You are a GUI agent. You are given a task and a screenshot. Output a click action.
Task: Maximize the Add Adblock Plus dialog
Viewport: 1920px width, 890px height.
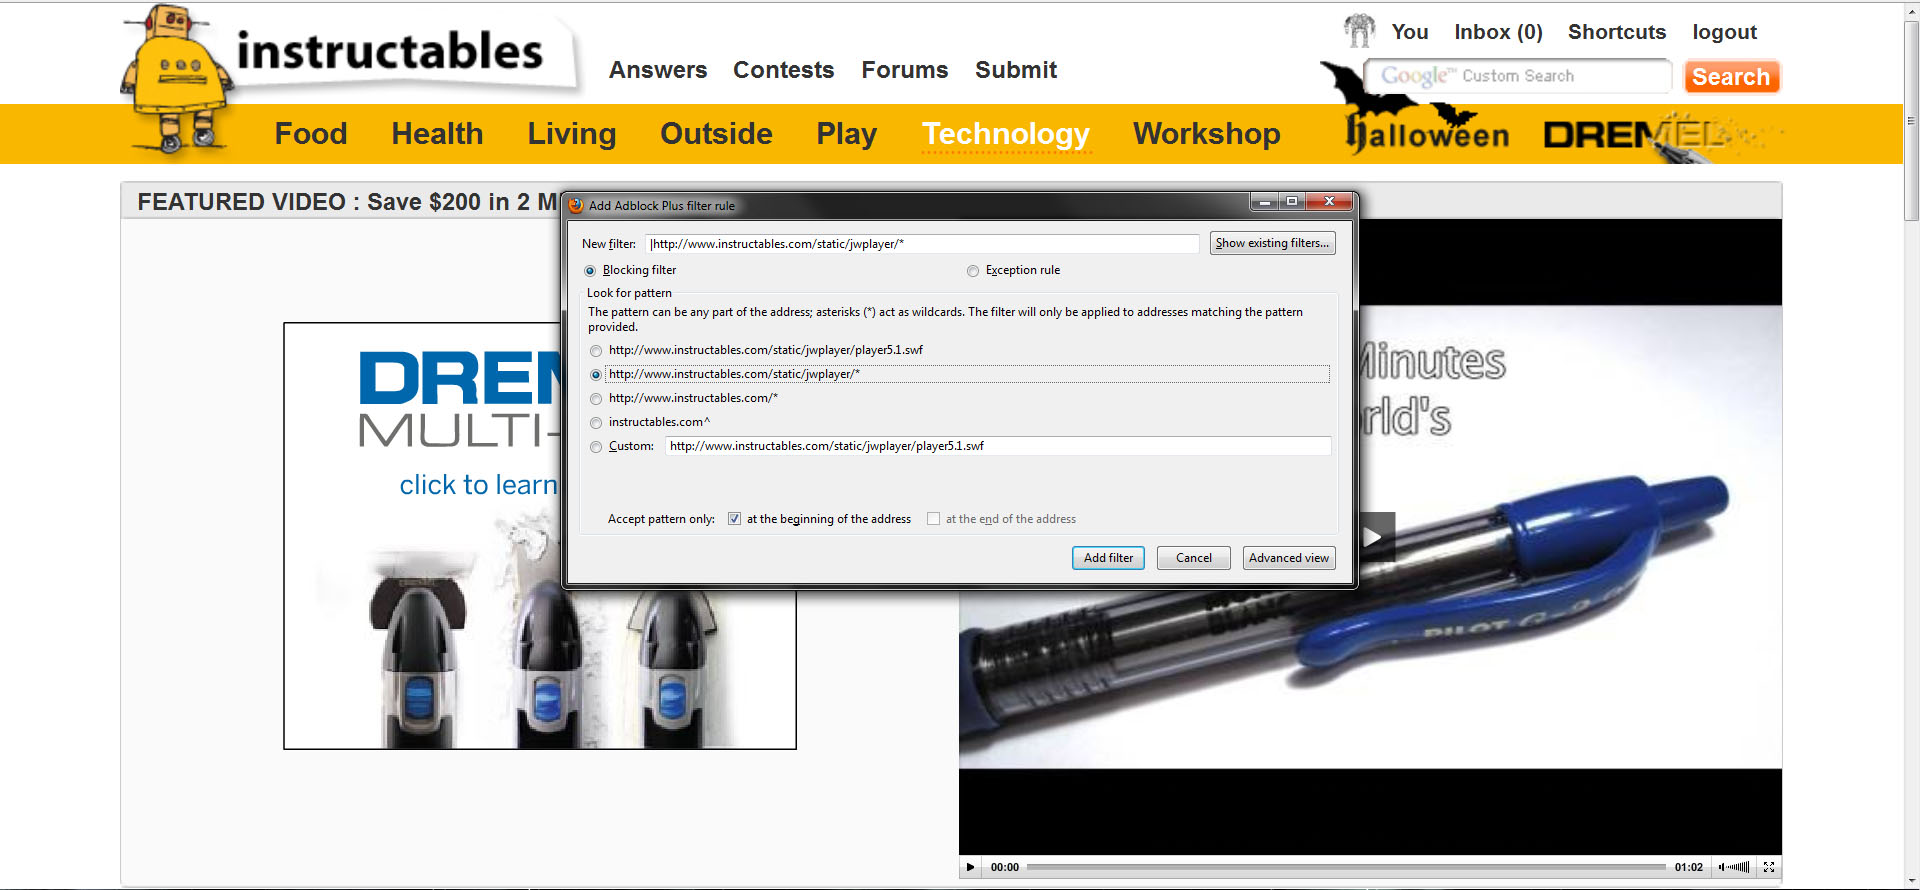point(1292,201)
